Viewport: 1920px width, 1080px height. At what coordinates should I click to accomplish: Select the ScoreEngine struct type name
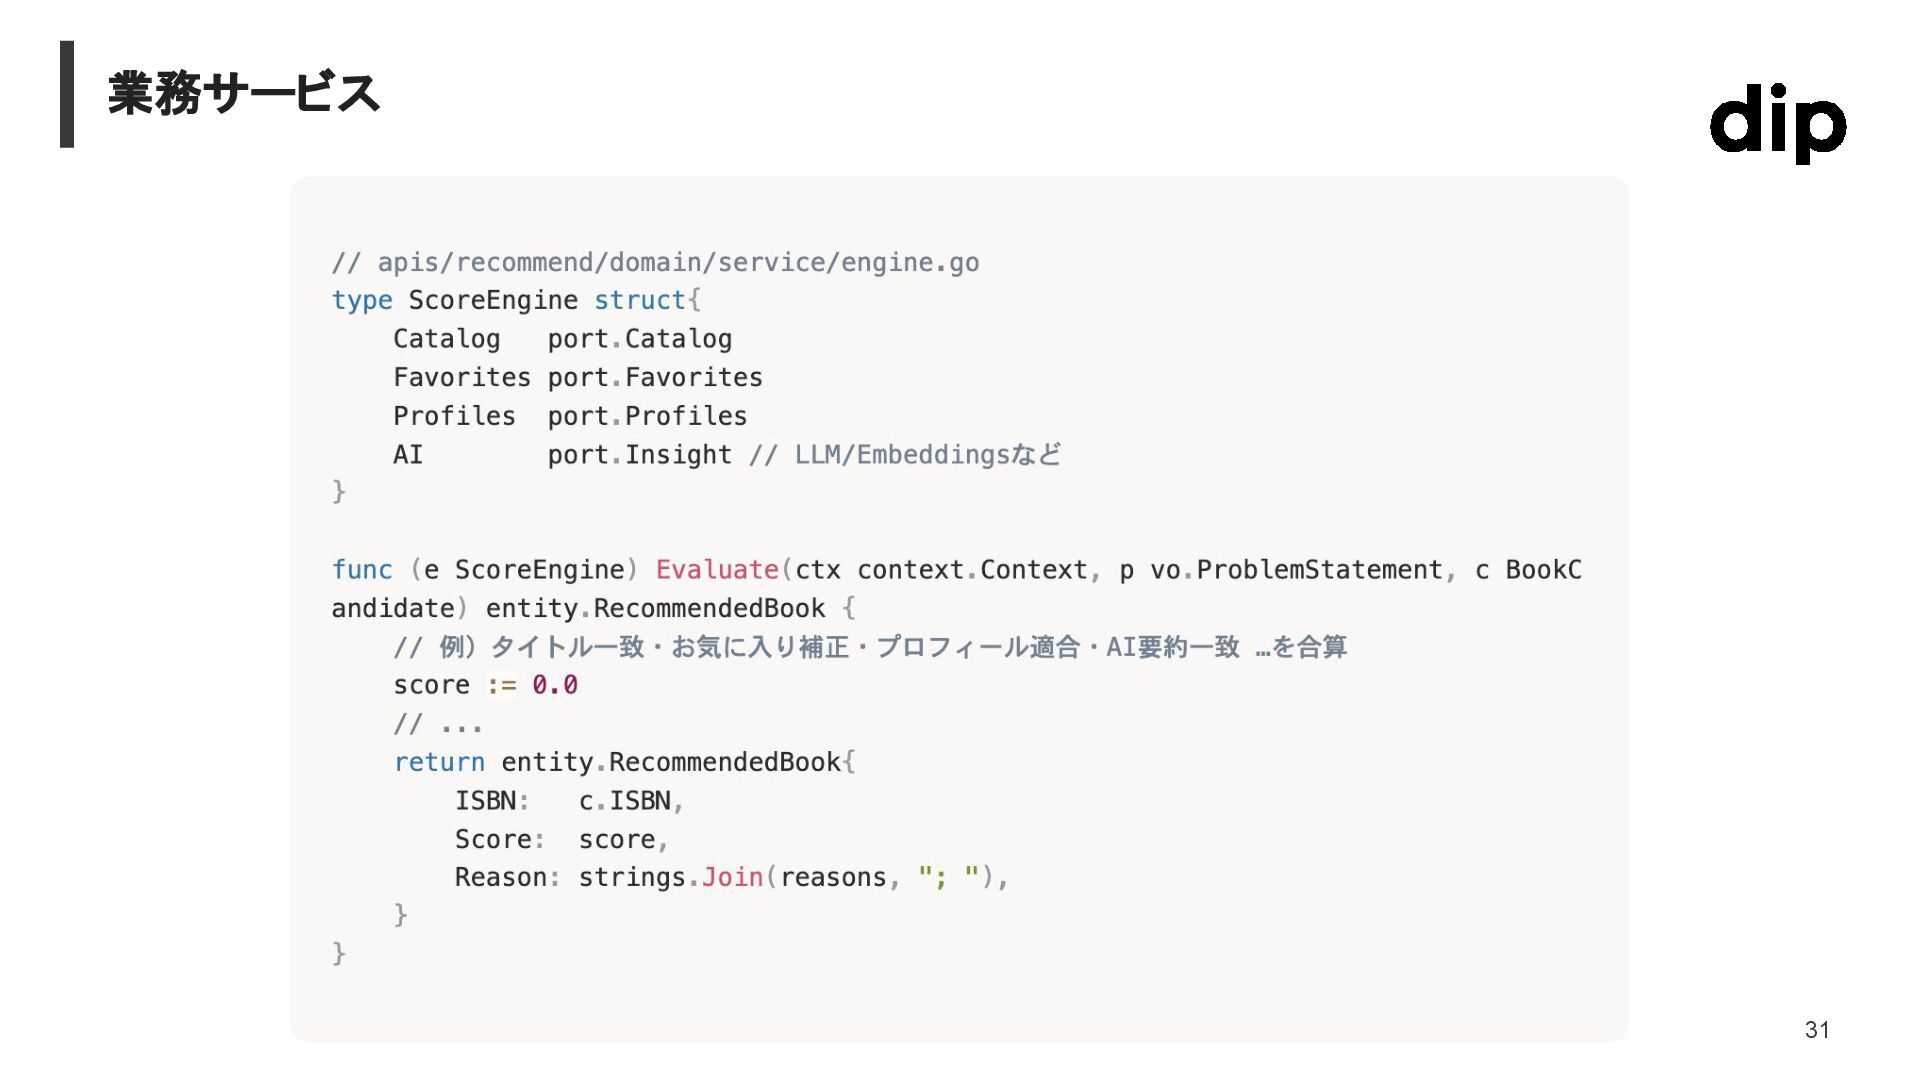tap(493, 301)
